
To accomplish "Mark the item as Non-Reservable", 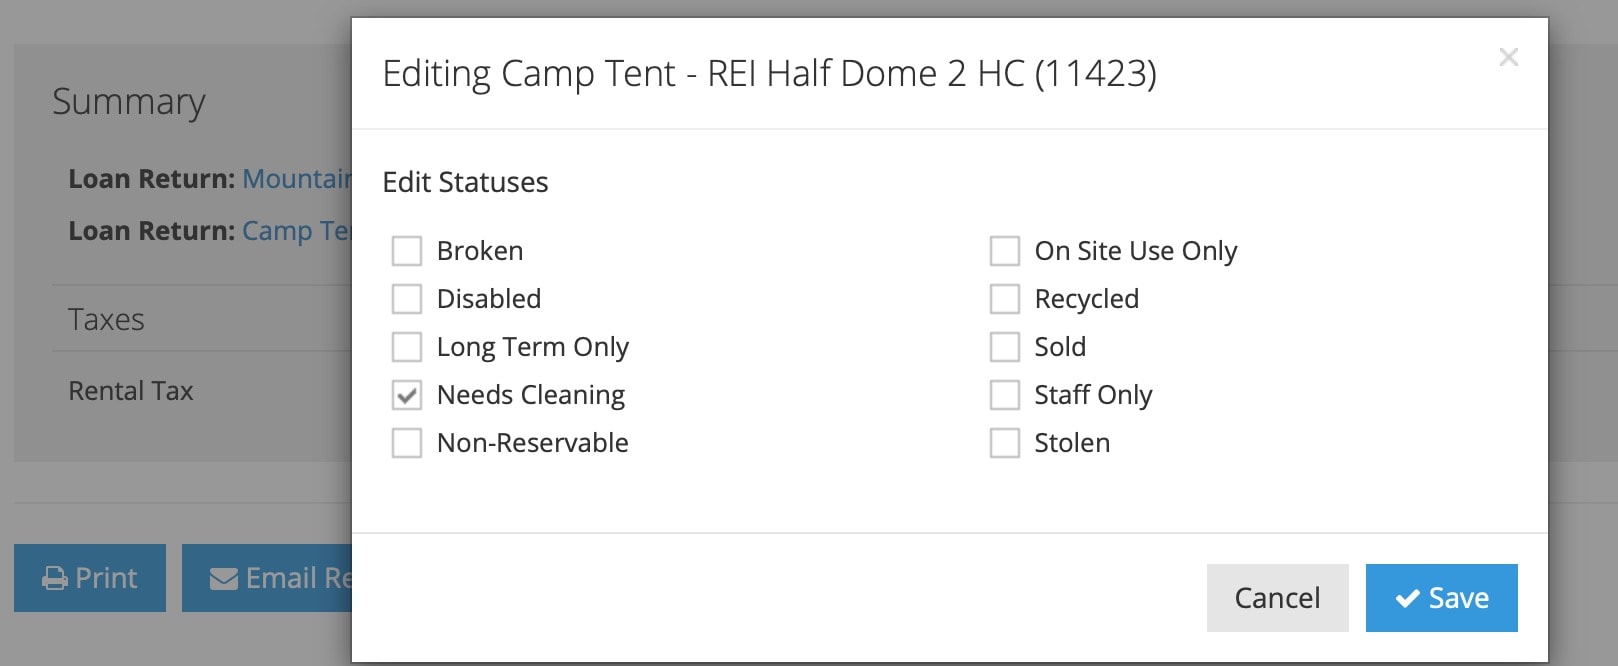I will click(x=407, y=443).
